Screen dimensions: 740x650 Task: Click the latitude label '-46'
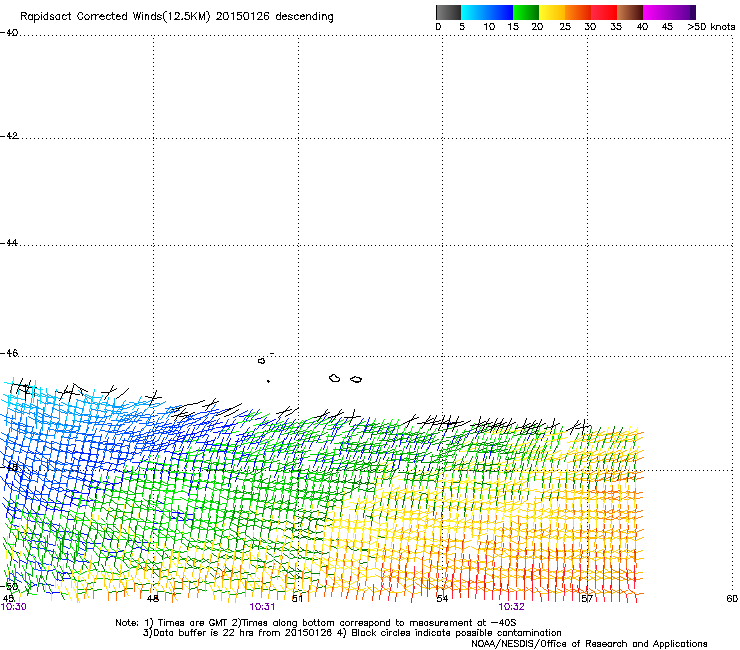(9, 353)
